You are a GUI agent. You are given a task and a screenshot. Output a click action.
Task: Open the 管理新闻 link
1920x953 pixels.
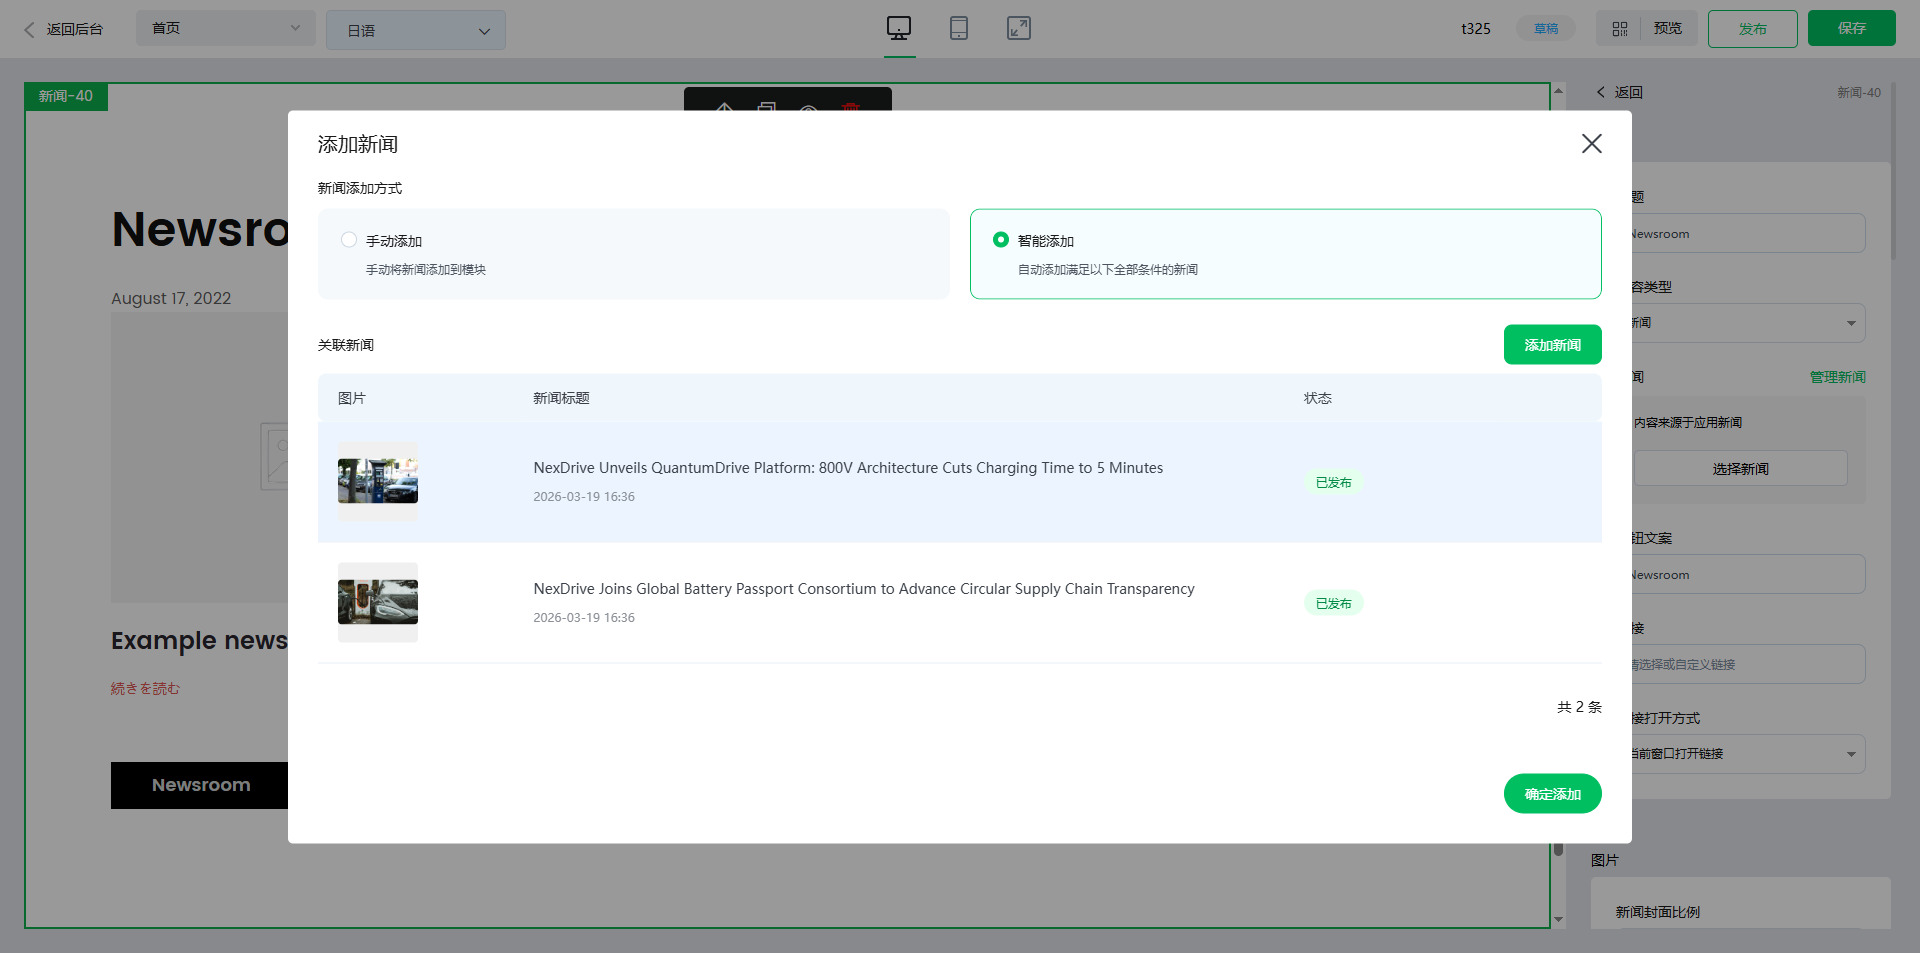1837,377
